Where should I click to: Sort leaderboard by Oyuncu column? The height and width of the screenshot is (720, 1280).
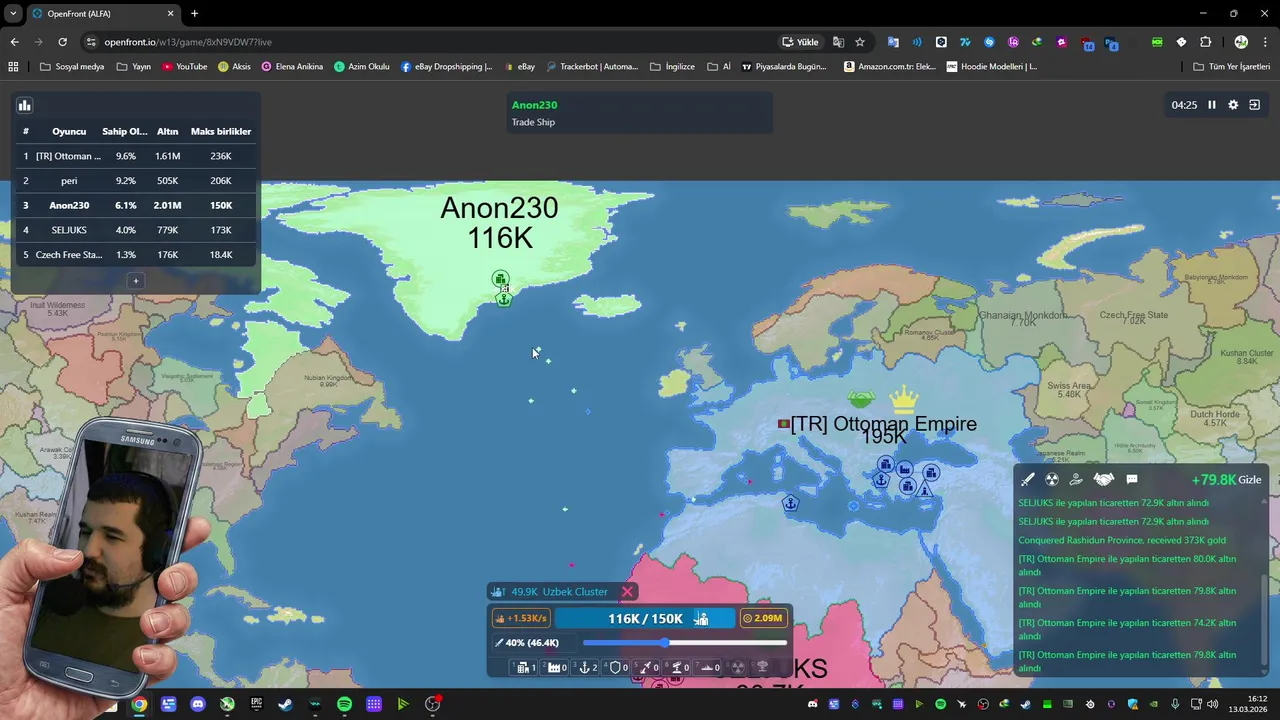tap(69, 132)
